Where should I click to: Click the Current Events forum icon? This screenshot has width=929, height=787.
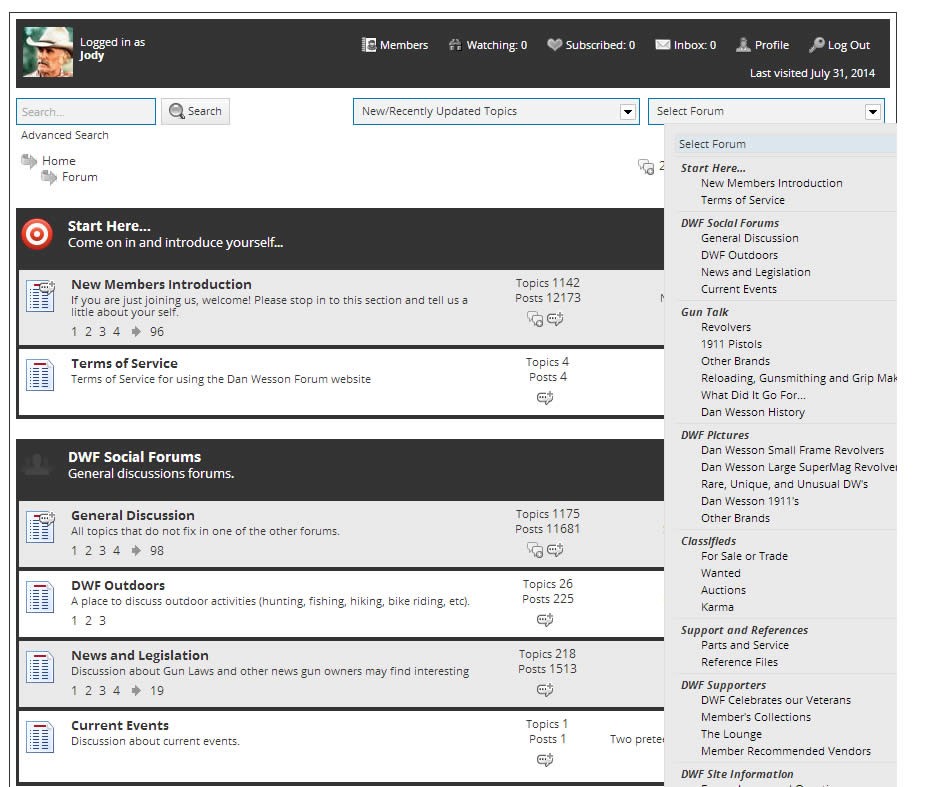pos(40,737)
